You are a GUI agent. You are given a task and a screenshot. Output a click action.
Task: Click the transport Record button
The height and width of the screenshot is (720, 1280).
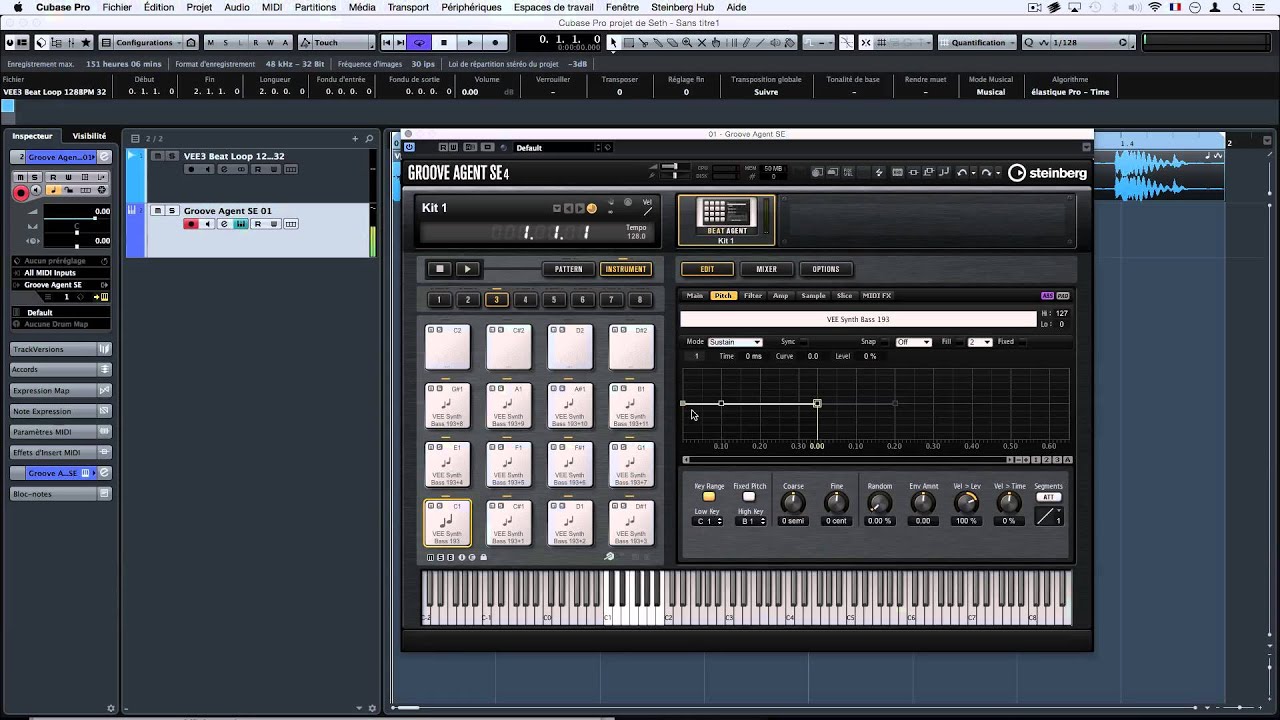click(495, 42)
